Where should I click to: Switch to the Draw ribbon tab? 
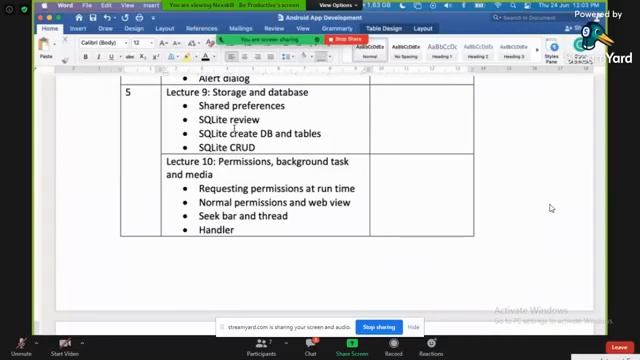pyautogui.click(x=105, y=29)
